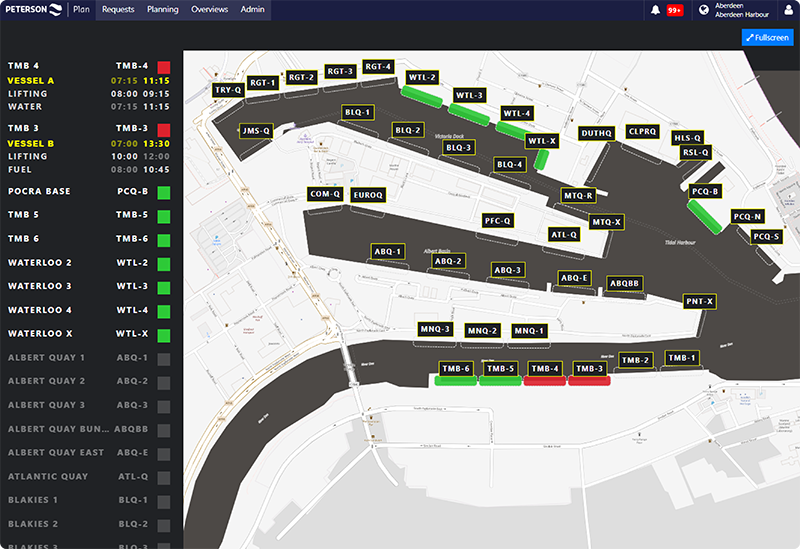Open the user profile icon
Screen dimensions: 800x549
pyautogui.click(x=789, y=10)
